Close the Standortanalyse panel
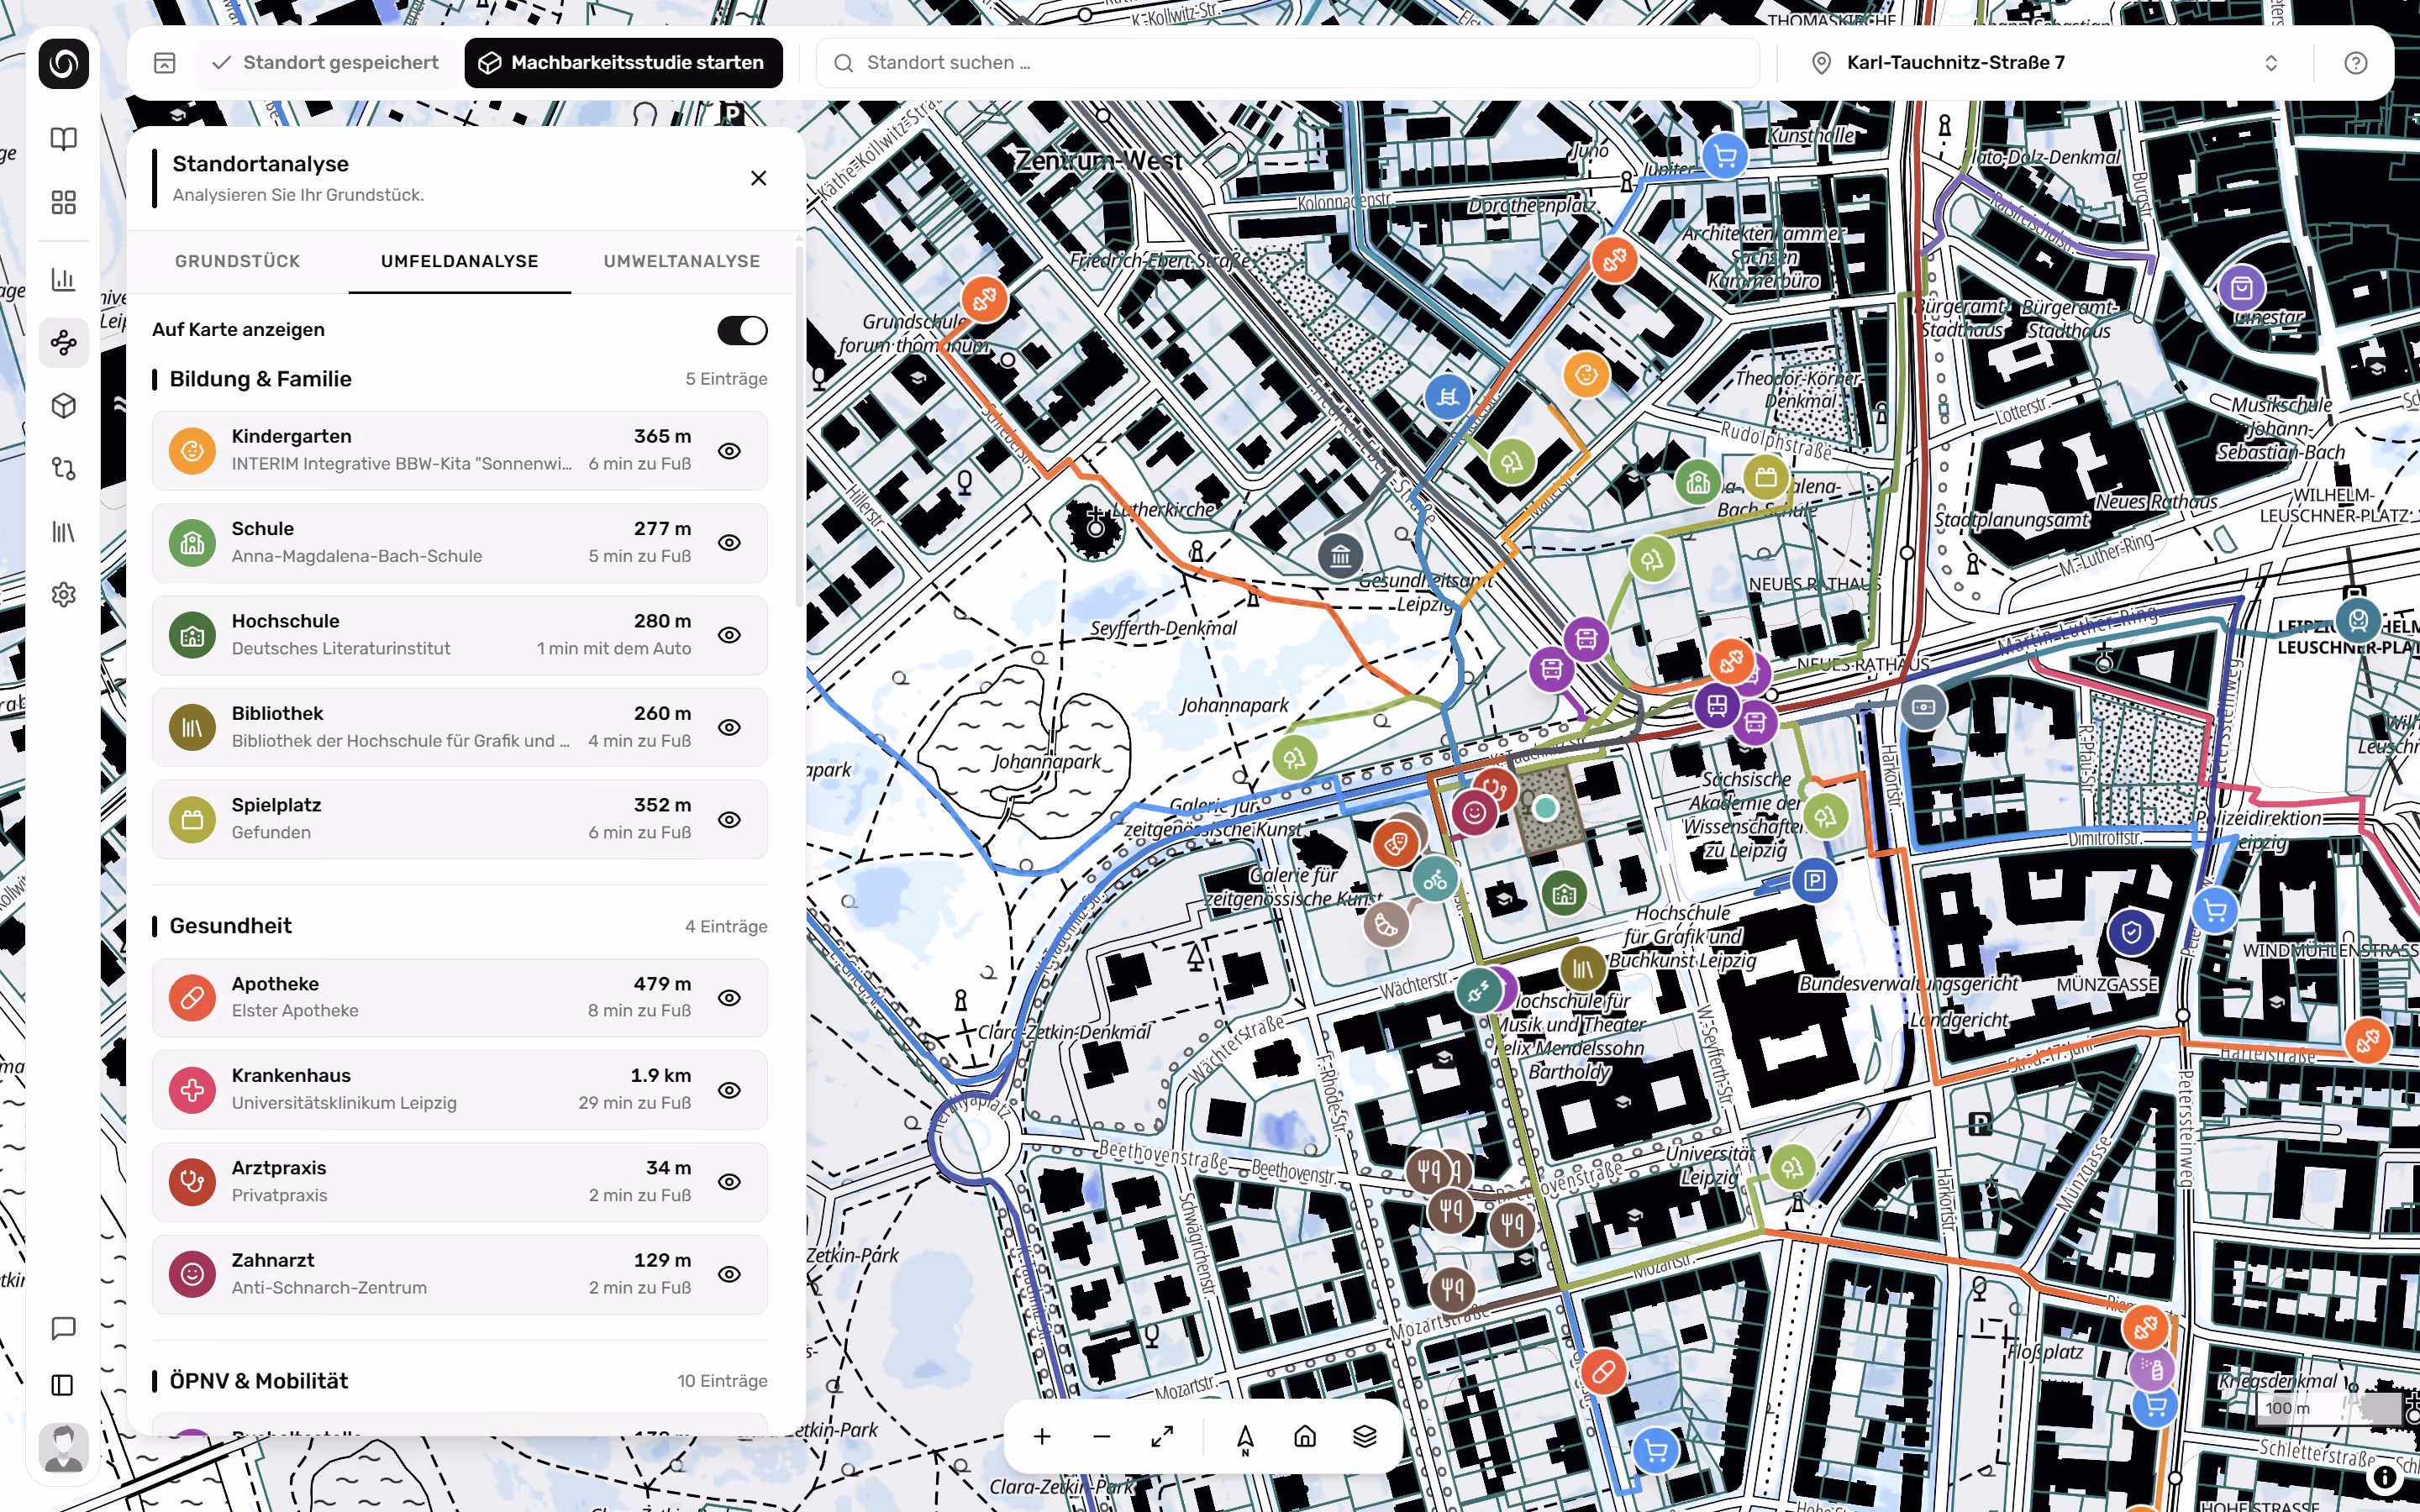The image size is (2420, 1512). click(759, 178)
